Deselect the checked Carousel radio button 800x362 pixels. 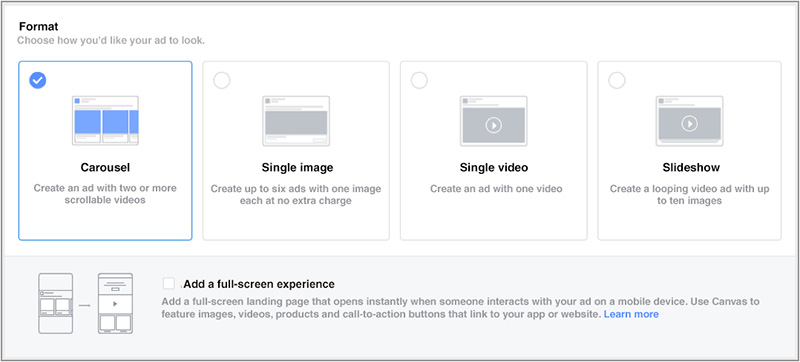click(37, 80)
